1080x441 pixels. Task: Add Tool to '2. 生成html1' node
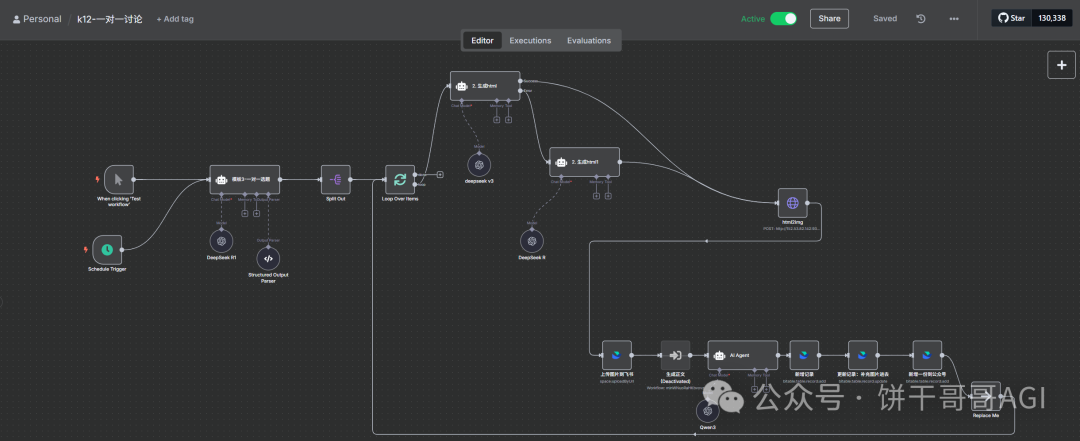tap(608, 196)
